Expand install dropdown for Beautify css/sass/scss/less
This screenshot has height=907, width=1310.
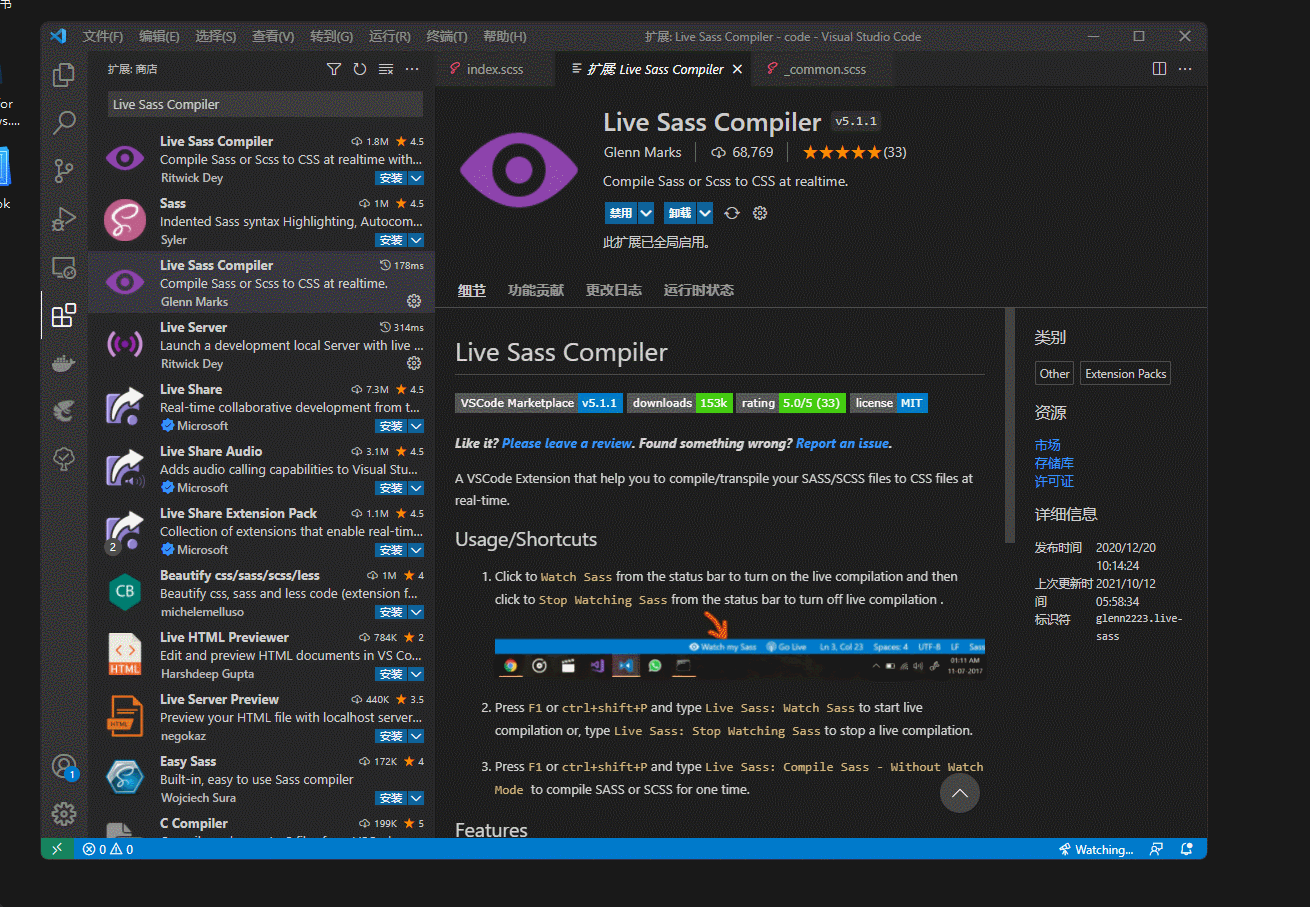416,612
